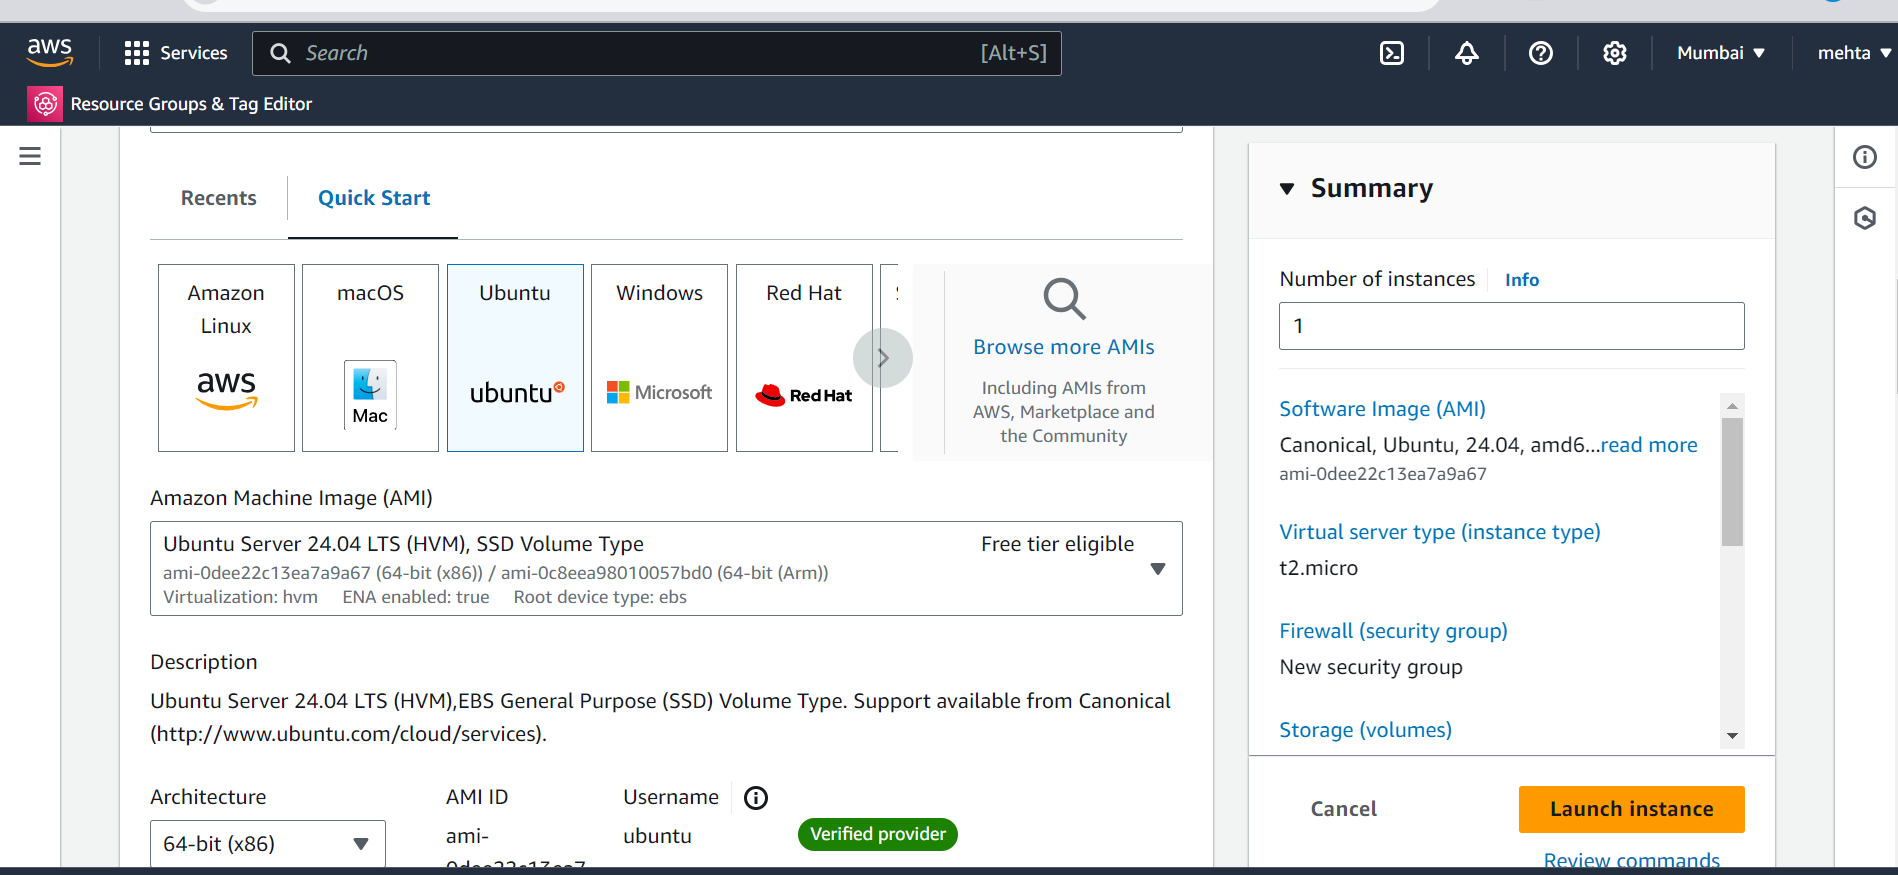Click the New security group text

click(x=1370, y=667)
